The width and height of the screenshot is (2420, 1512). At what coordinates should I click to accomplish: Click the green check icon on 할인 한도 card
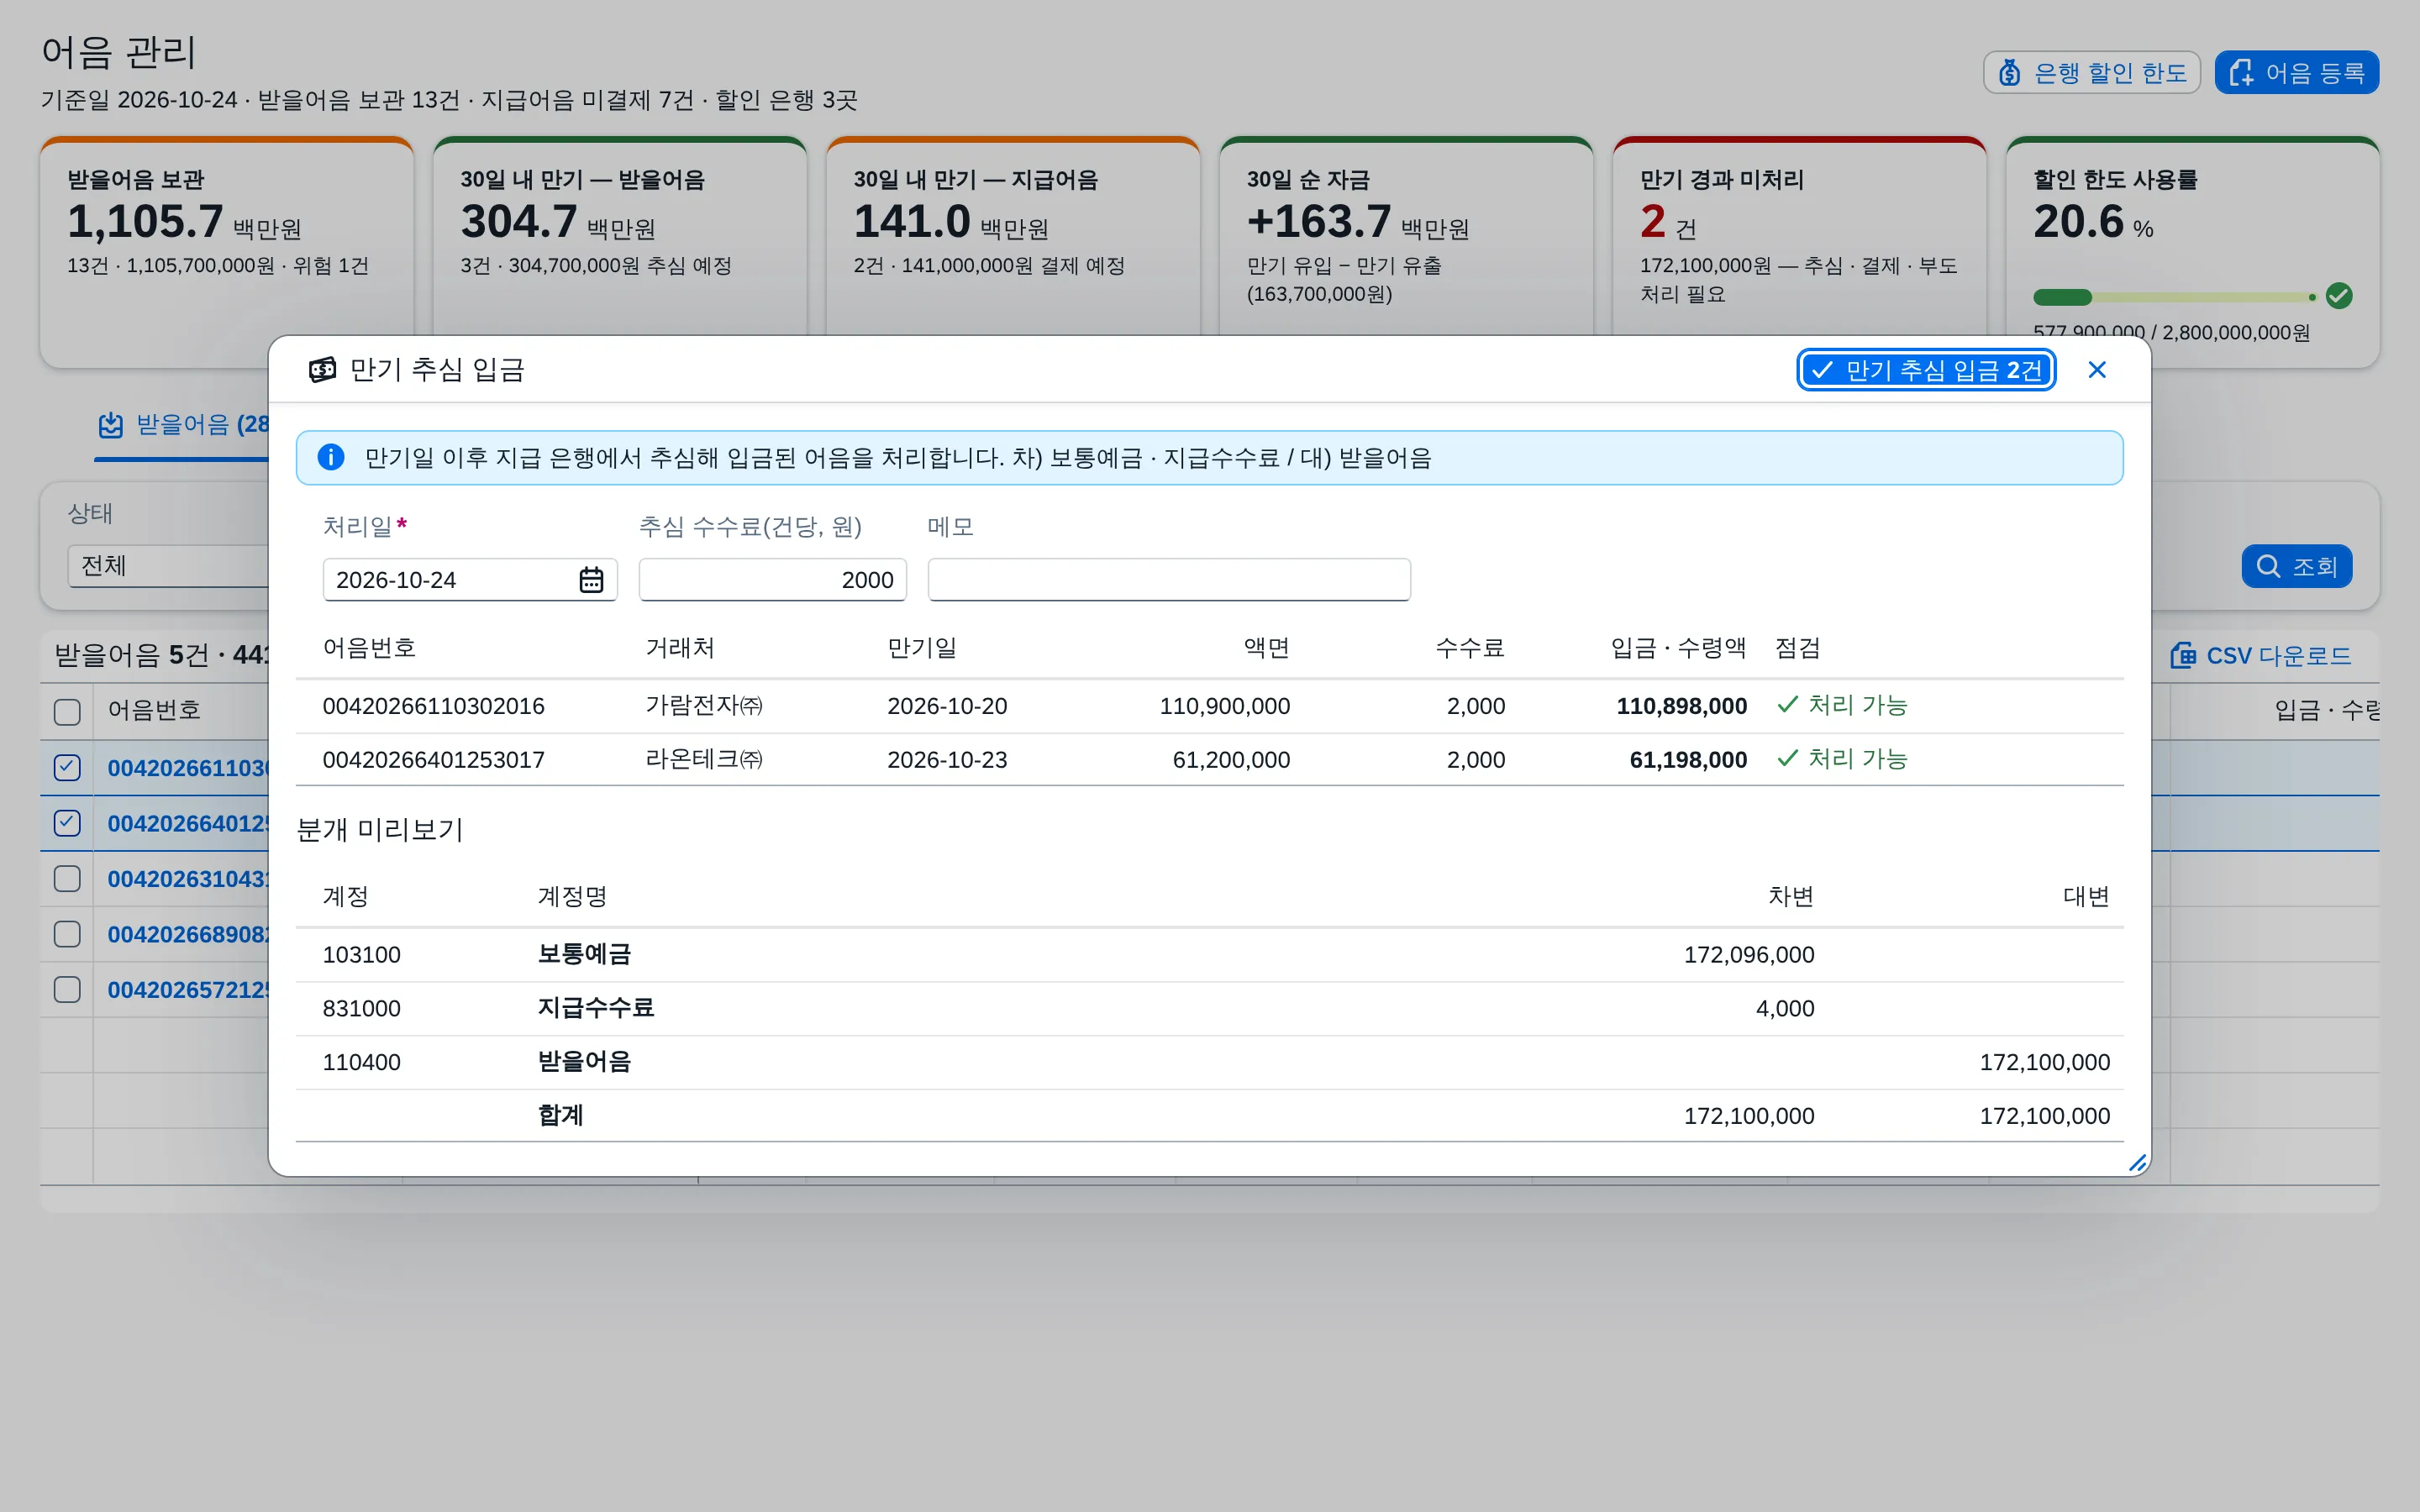(x=2339, y=296)
